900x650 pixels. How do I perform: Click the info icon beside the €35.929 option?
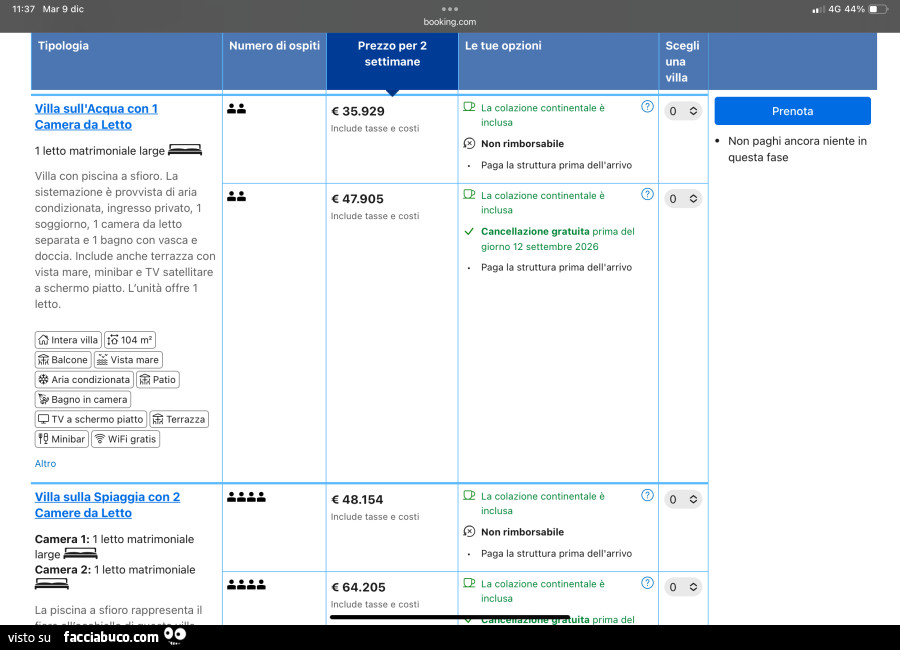647,107
